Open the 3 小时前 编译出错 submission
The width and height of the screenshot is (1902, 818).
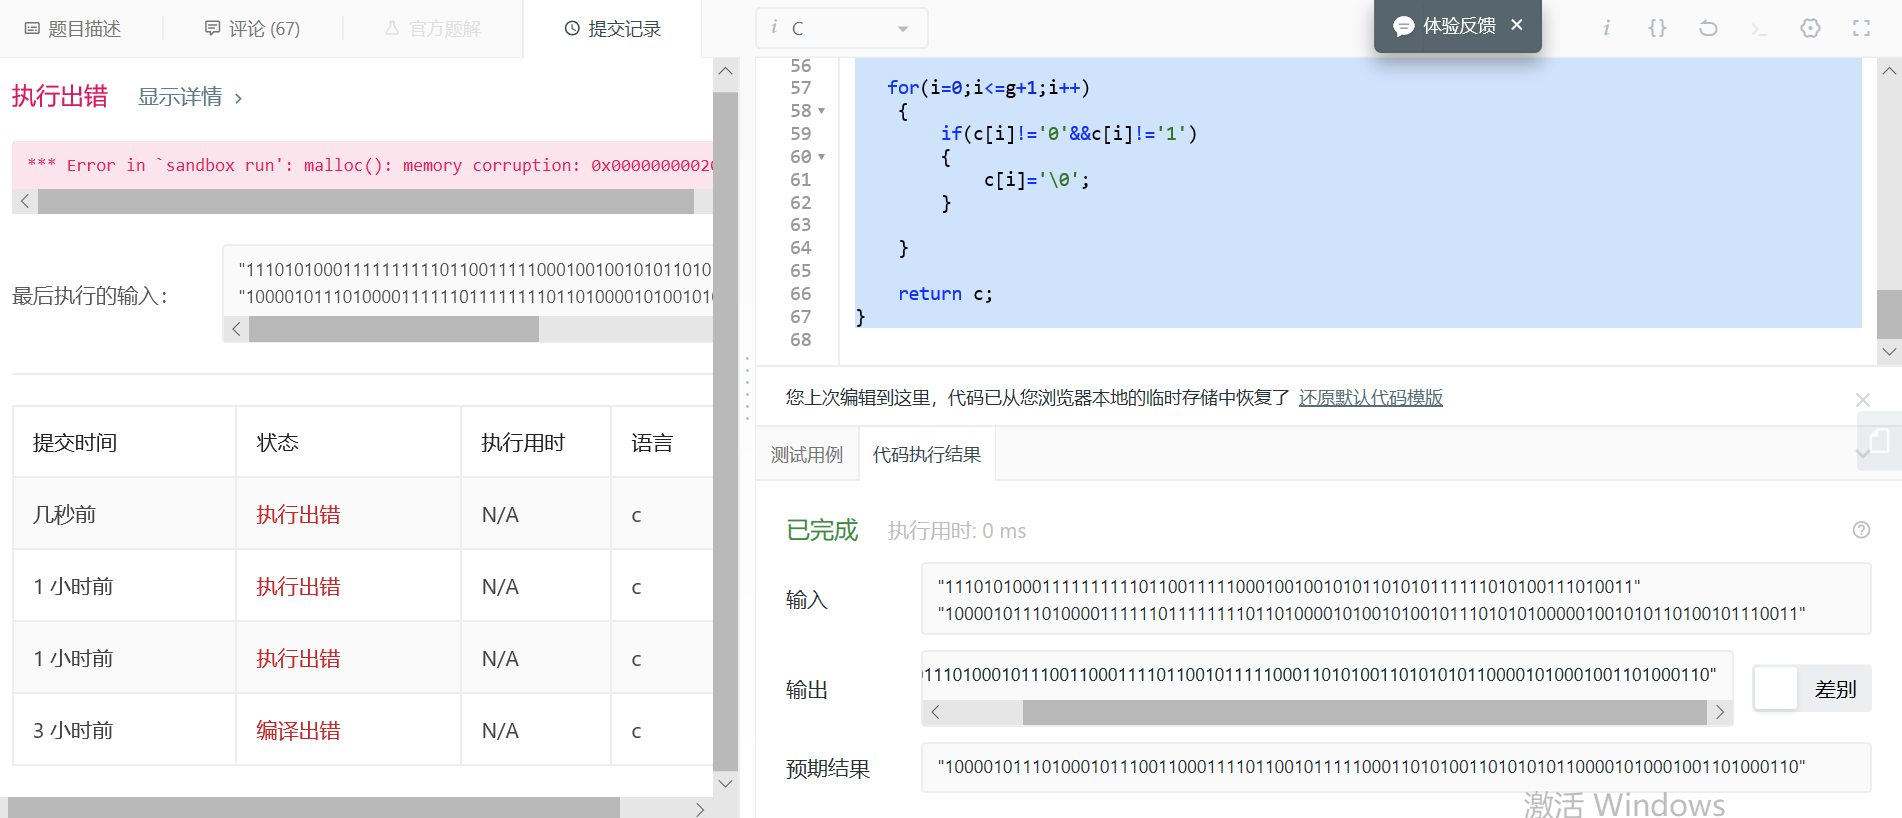coord(298,730)
